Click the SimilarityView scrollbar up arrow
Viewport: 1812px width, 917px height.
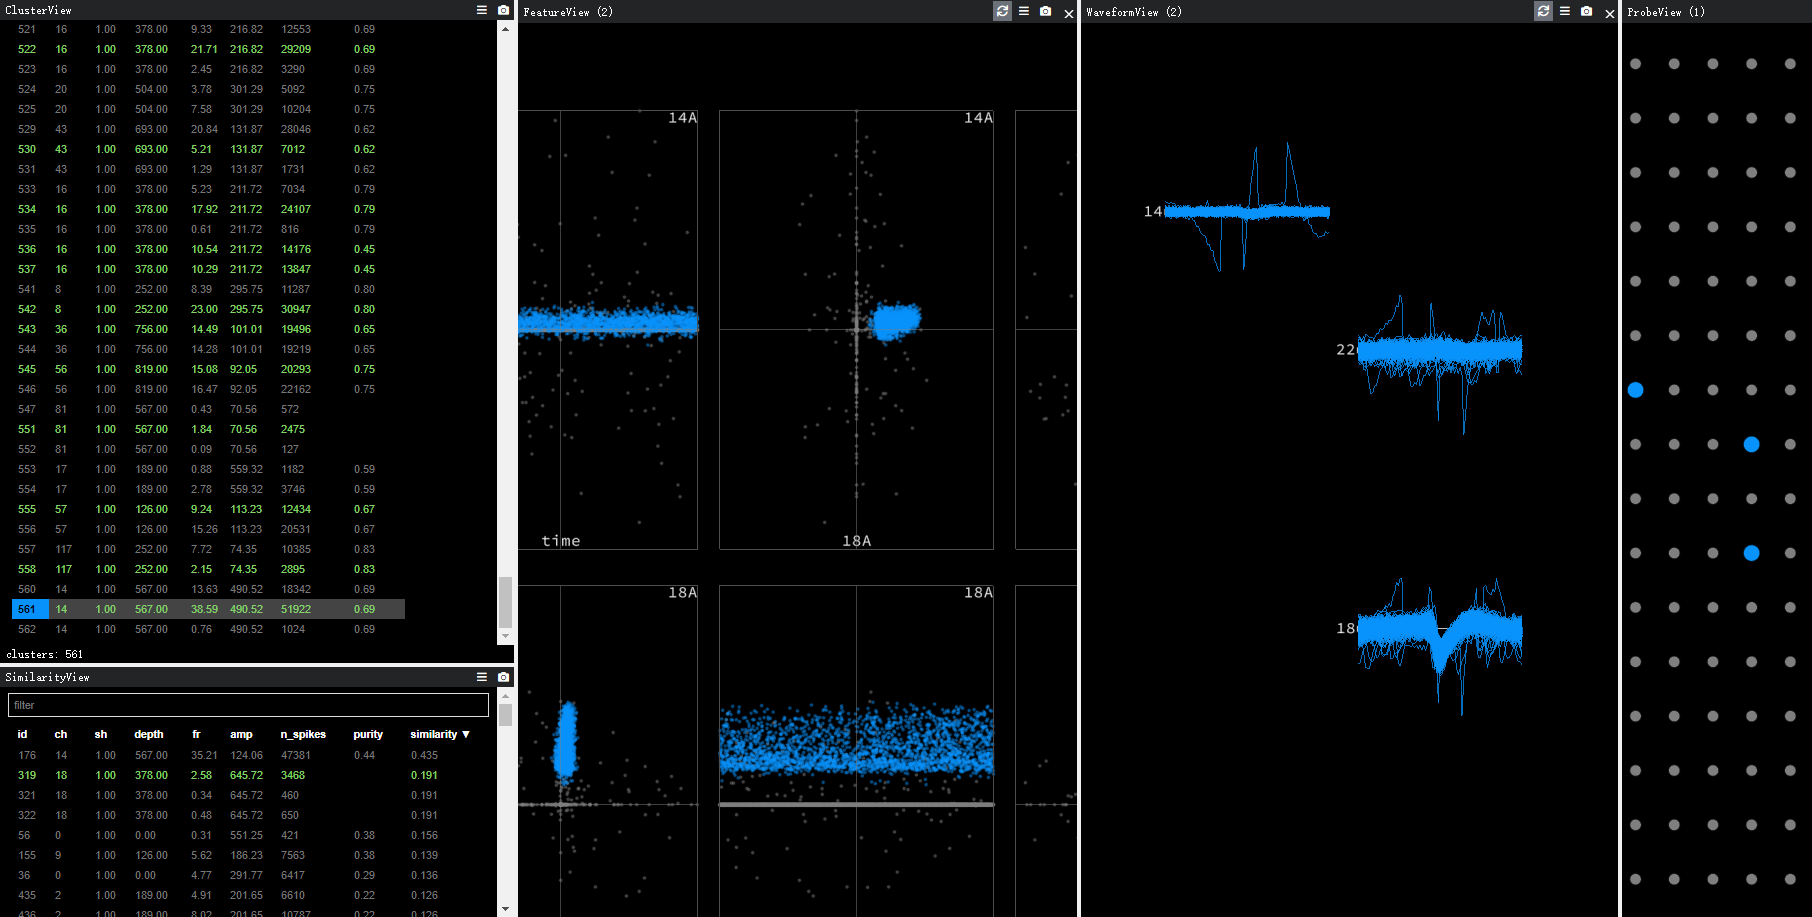click(x=505, y=695)
